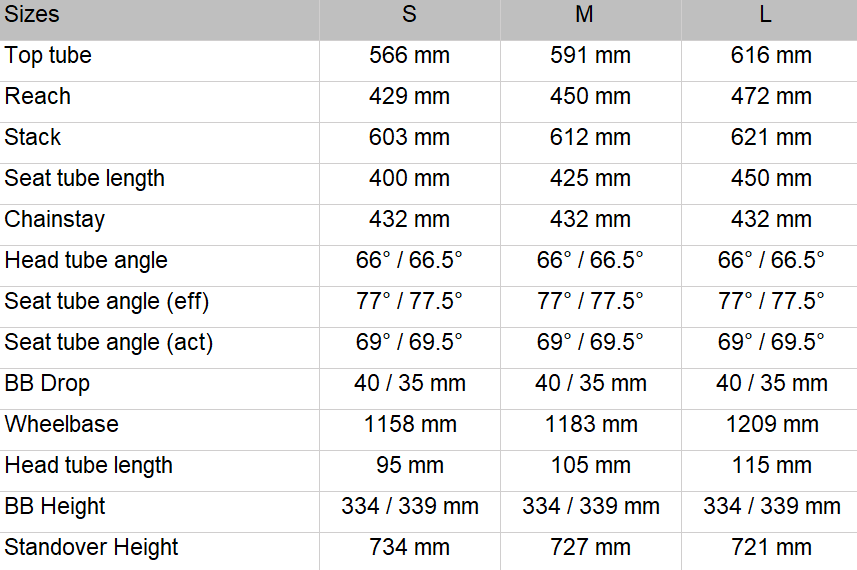Click the Wheelbase value 1209 mm
Viewport: 857px width, 570px height.
coord(771,425)
